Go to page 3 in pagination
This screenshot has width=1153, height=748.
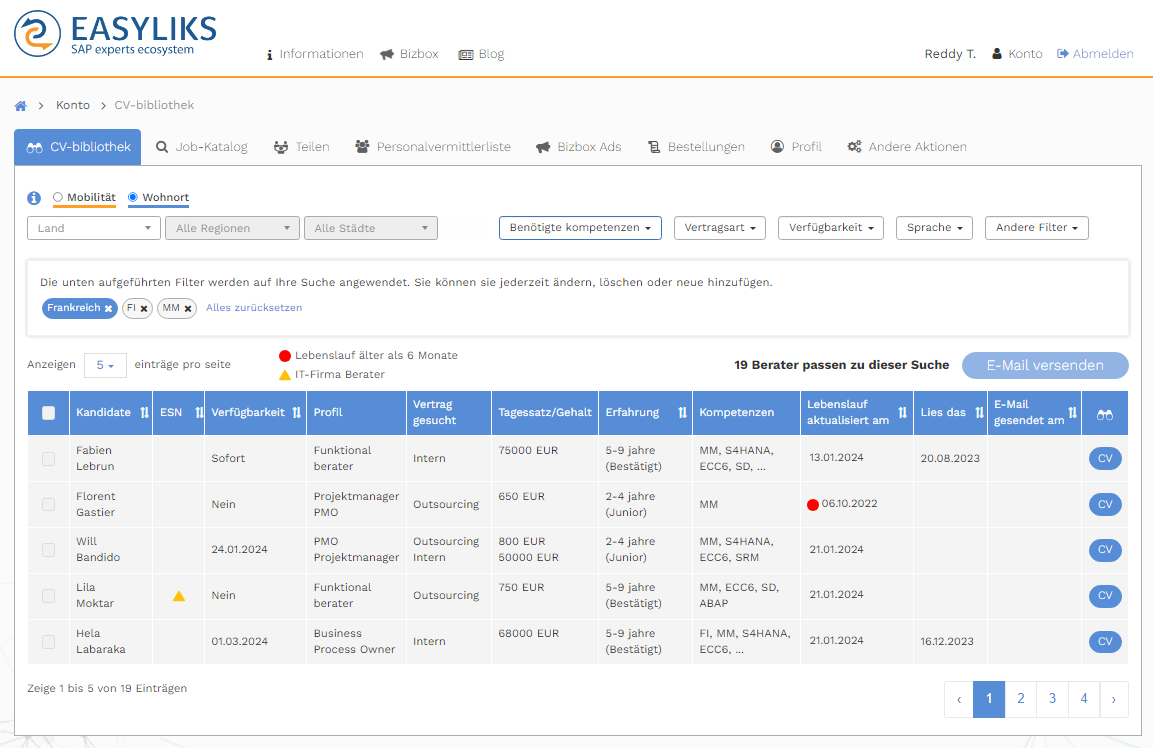(x=1052, y=699)
